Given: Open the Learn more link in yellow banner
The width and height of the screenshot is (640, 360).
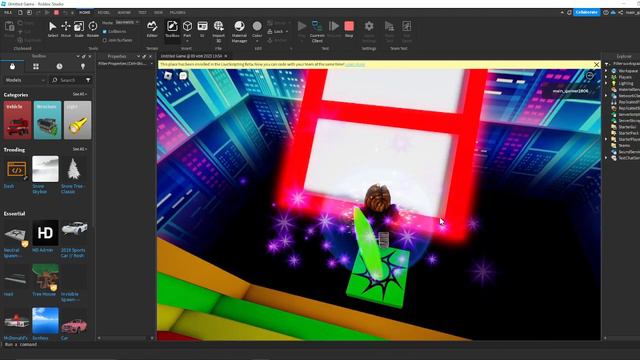Looking at the screenshot, I should point(355,64).
